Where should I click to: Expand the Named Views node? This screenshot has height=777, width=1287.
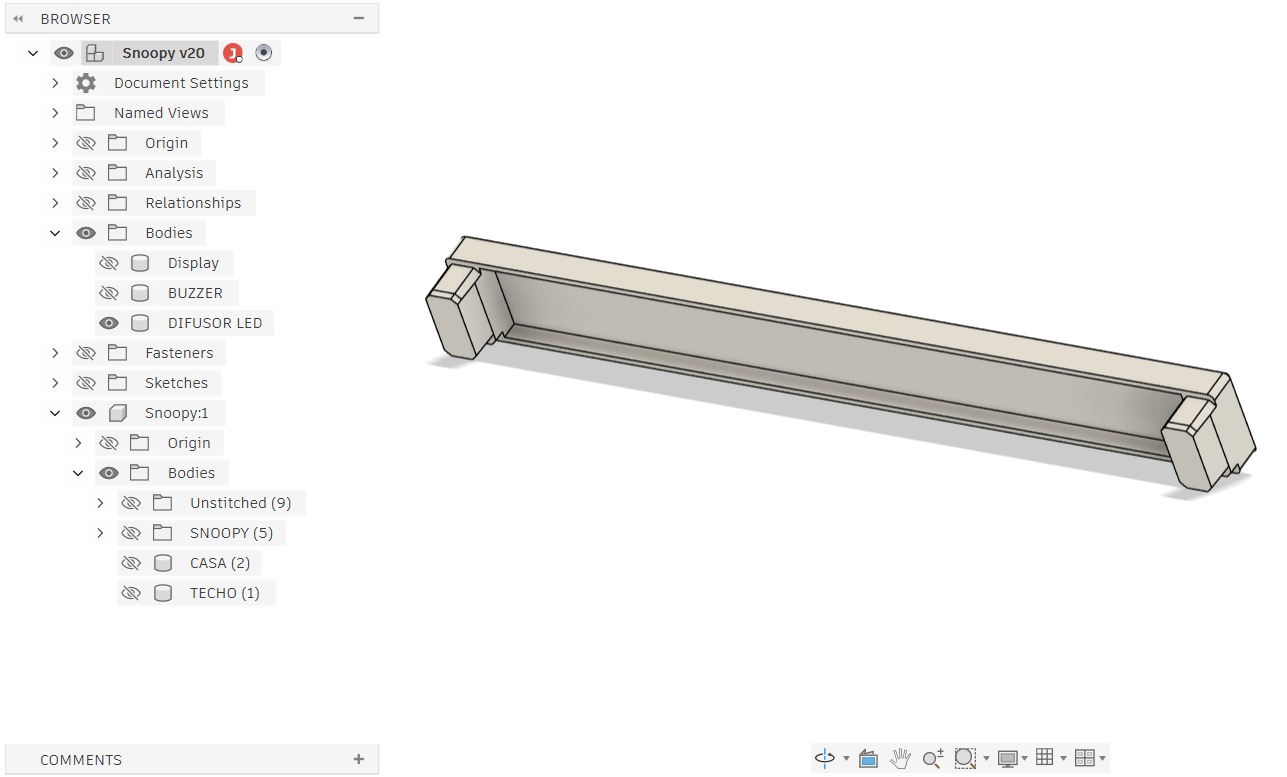55,113
